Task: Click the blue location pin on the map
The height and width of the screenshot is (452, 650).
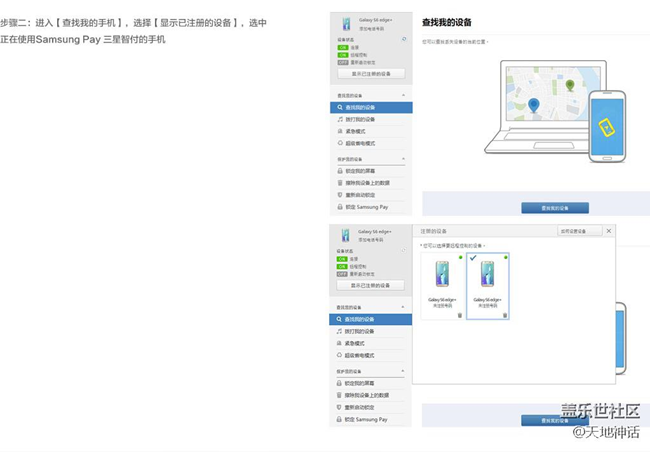Action: (x=533, y=104)
